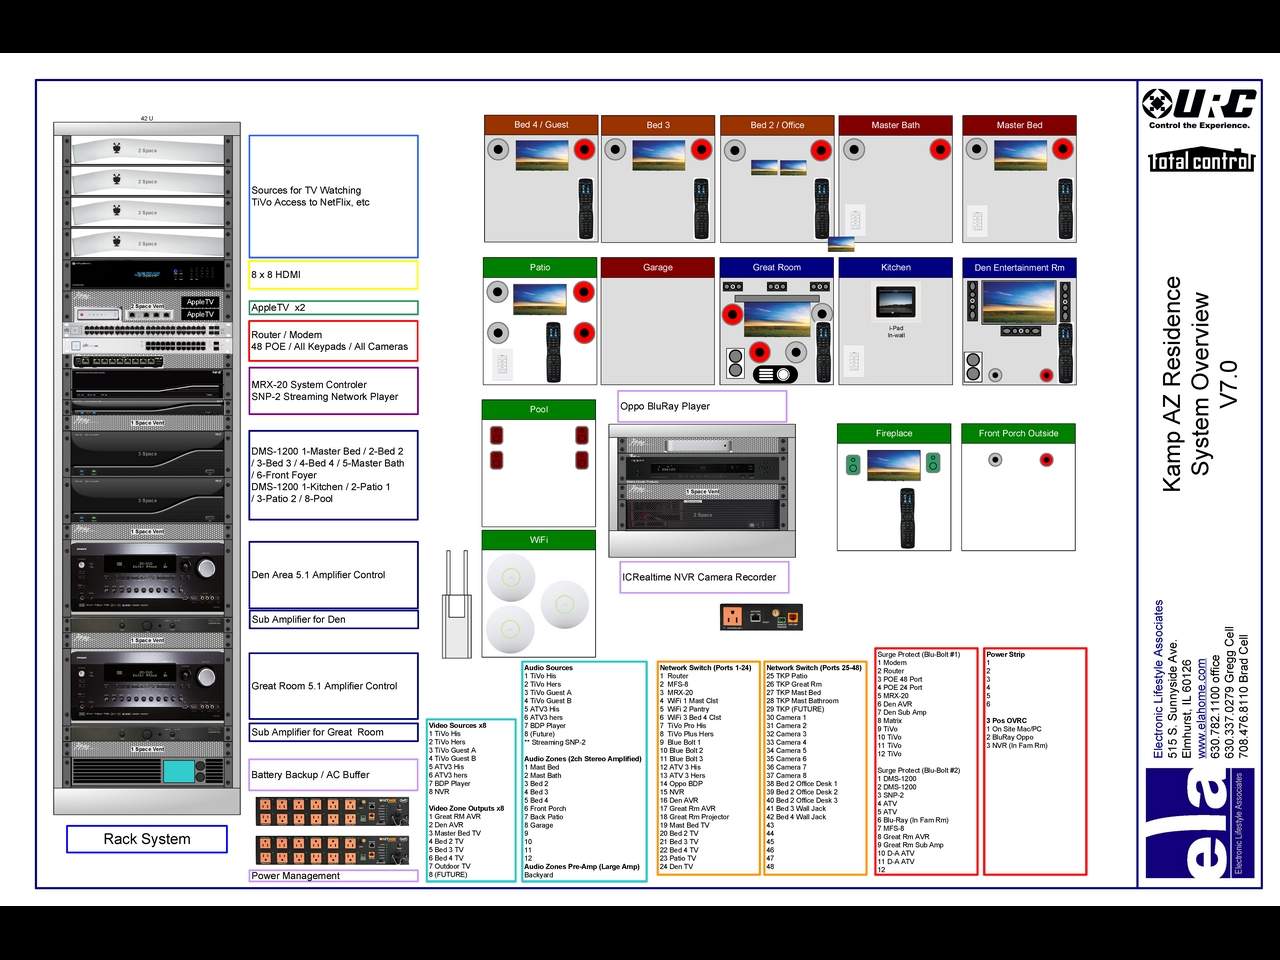The width and height of the screenshot is (1280, 960).
Task: Click the Fireplace remote control
Action: tap(907, 517)
